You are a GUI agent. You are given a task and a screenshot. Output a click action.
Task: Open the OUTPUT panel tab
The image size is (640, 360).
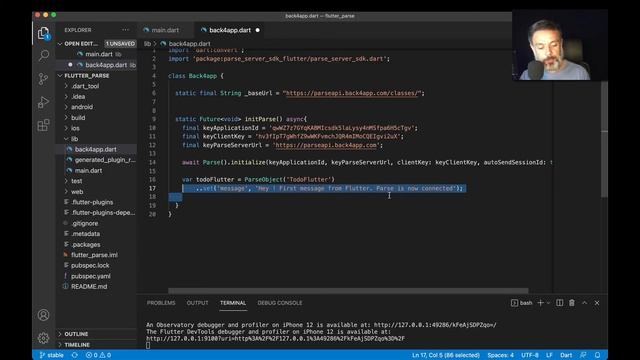197,303
